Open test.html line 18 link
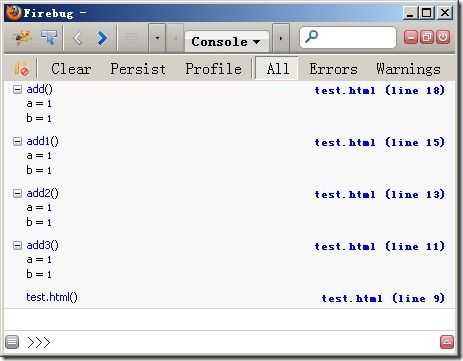 tap(380, 90)
